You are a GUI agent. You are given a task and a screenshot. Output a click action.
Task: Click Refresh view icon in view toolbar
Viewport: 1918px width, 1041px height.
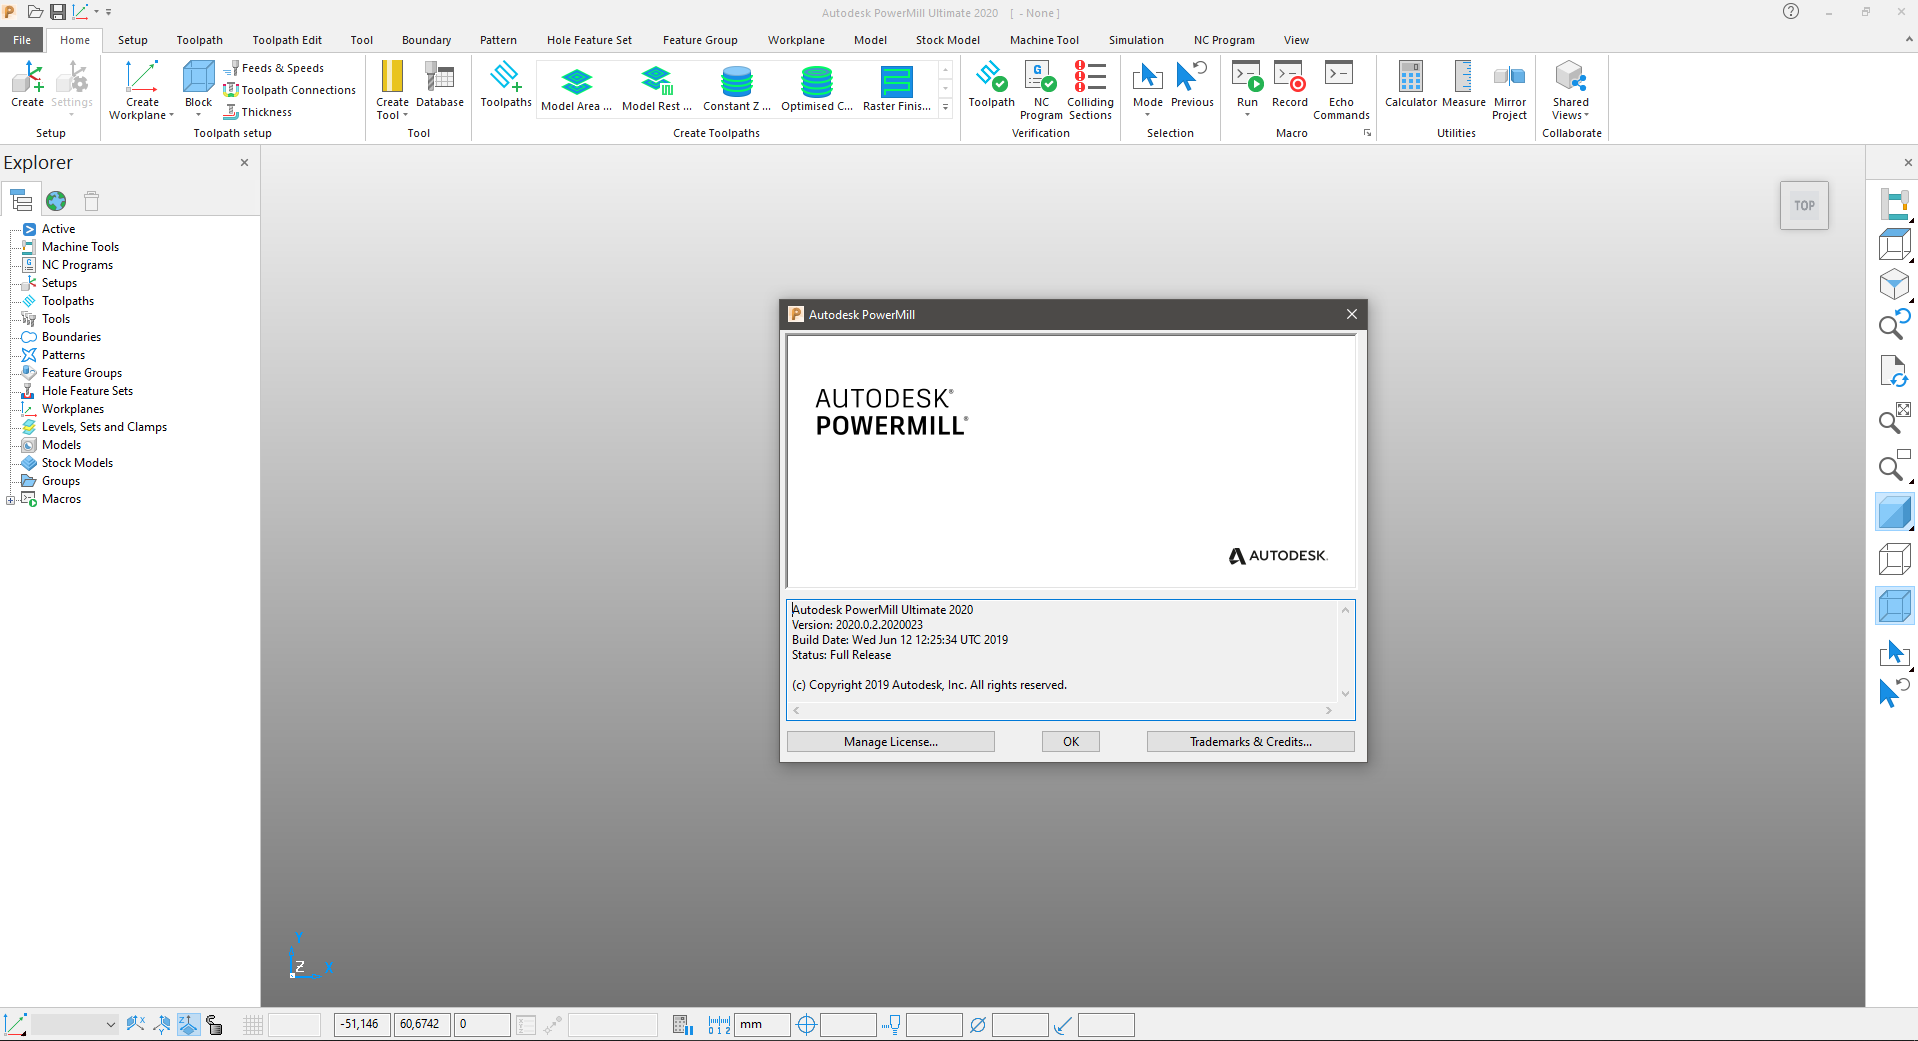point(1894,372)
